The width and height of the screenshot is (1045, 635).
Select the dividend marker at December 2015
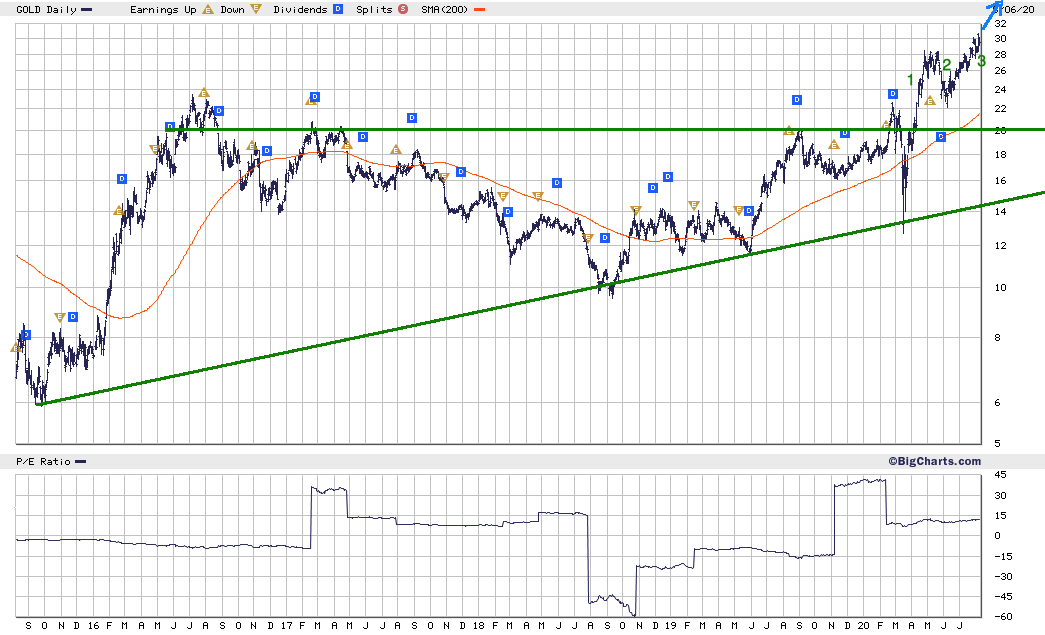[x=73, y=317]
